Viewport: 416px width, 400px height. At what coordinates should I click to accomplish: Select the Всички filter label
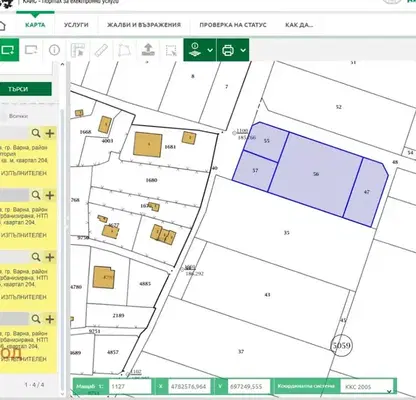point(18,116)
